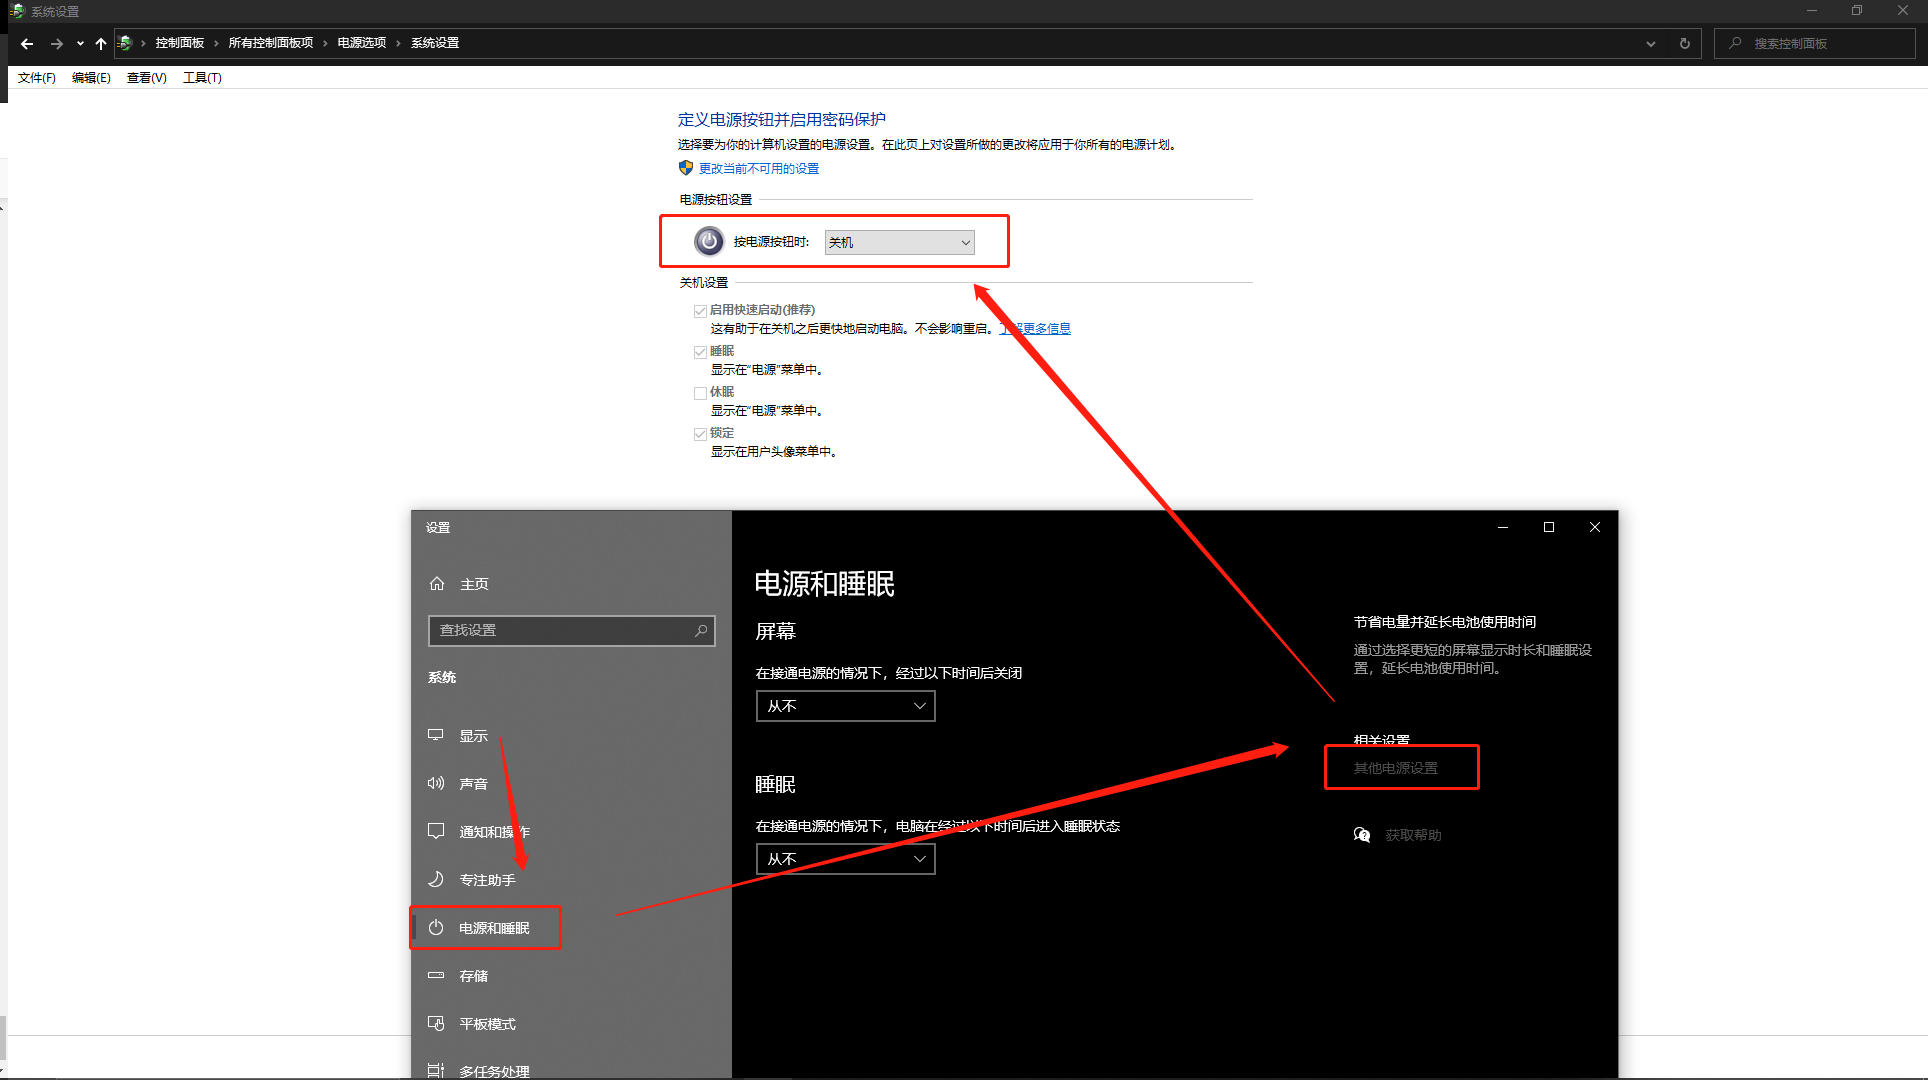Image resolution: width=1928 pixels, height=1080 pixels.
Task: Toggle the 锁定 lock checkbox
Action: pos(700,434)
